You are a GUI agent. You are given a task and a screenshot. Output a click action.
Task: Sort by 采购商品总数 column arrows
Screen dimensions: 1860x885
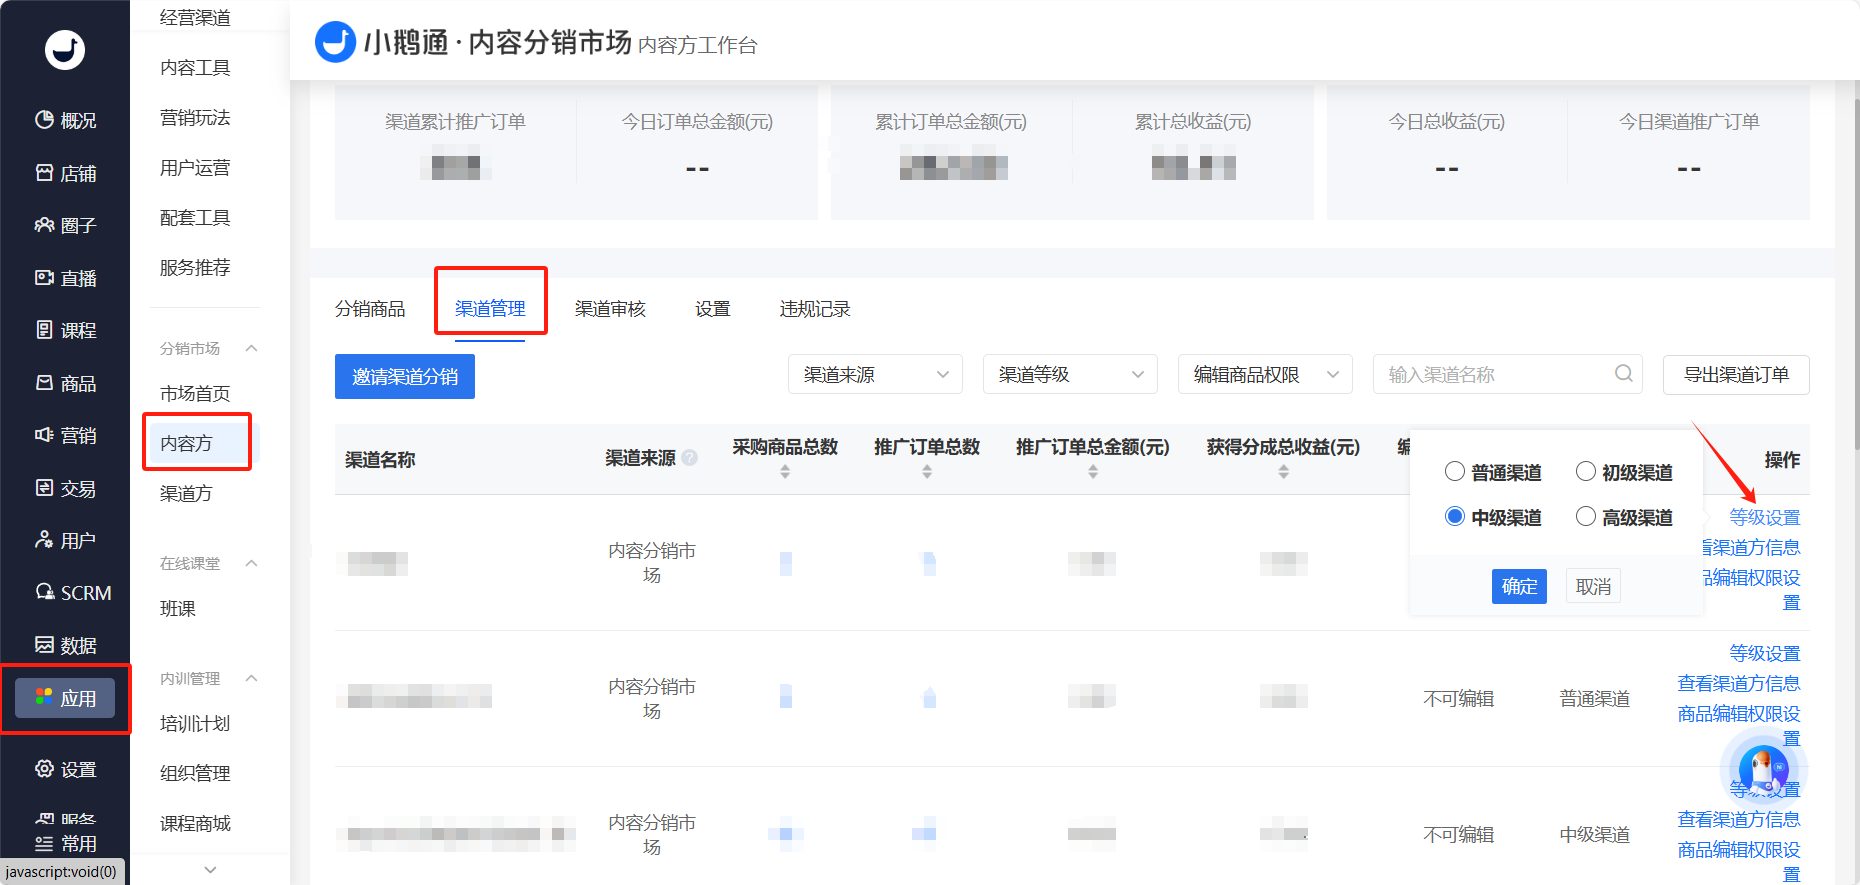(785, 471)
